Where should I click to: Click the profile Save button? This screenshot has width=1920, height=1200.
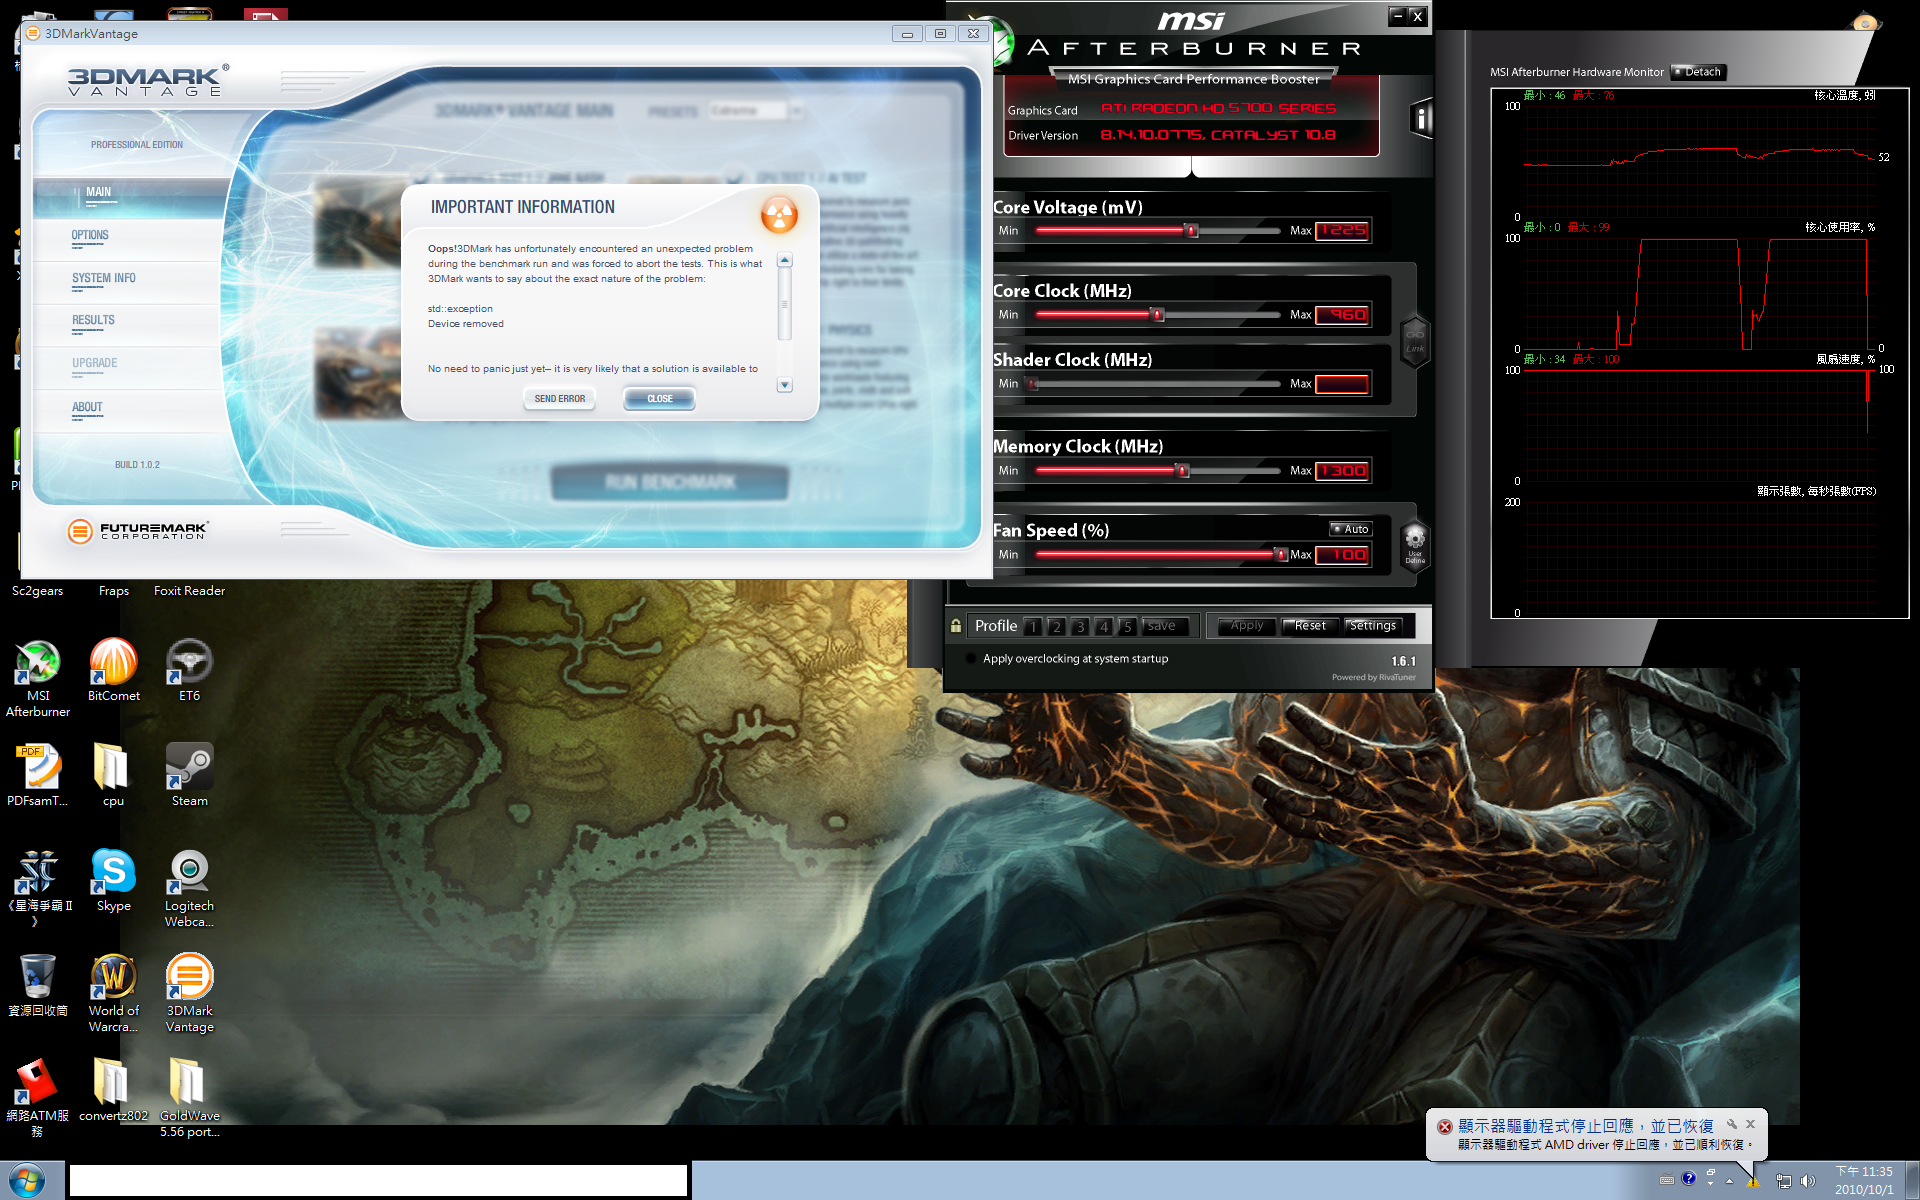[1166, 626]
